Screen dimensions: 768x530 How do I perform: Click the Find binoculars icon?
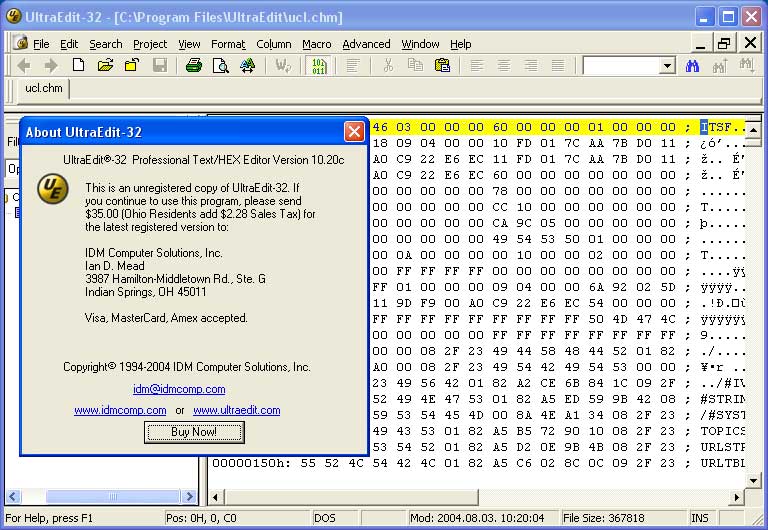pos(692,66)
